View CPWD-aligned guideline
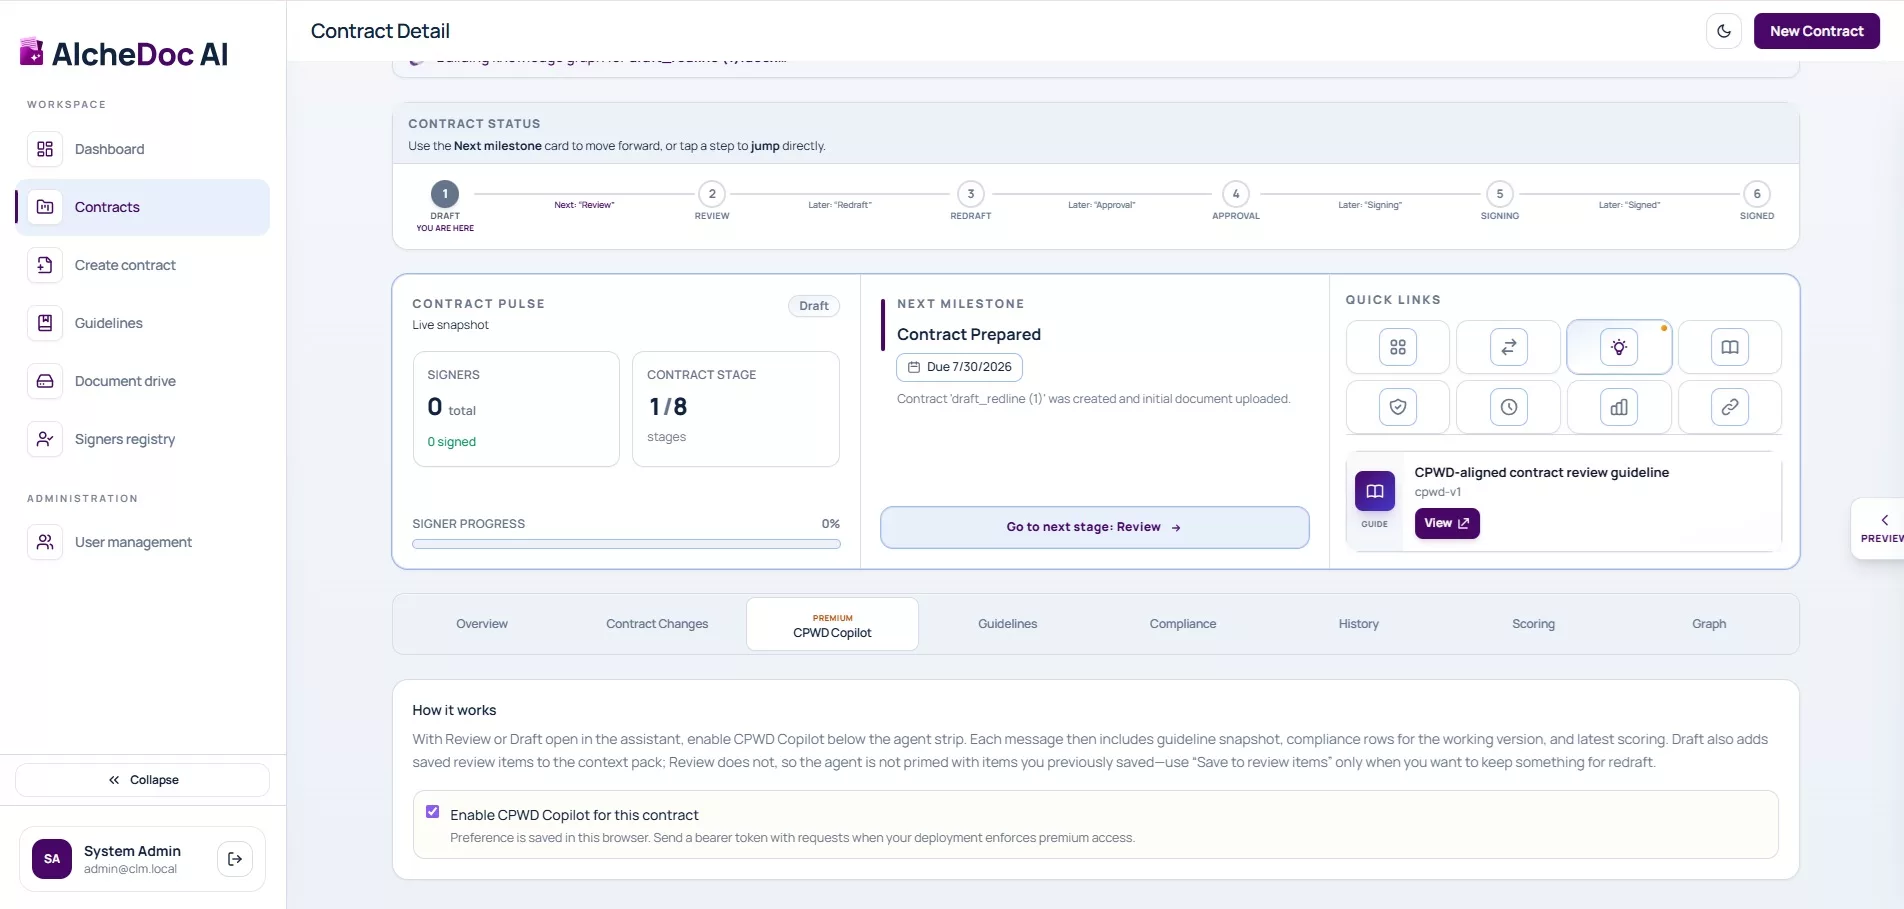Viewport: 1904px width, 909px height. point(1446,523)
